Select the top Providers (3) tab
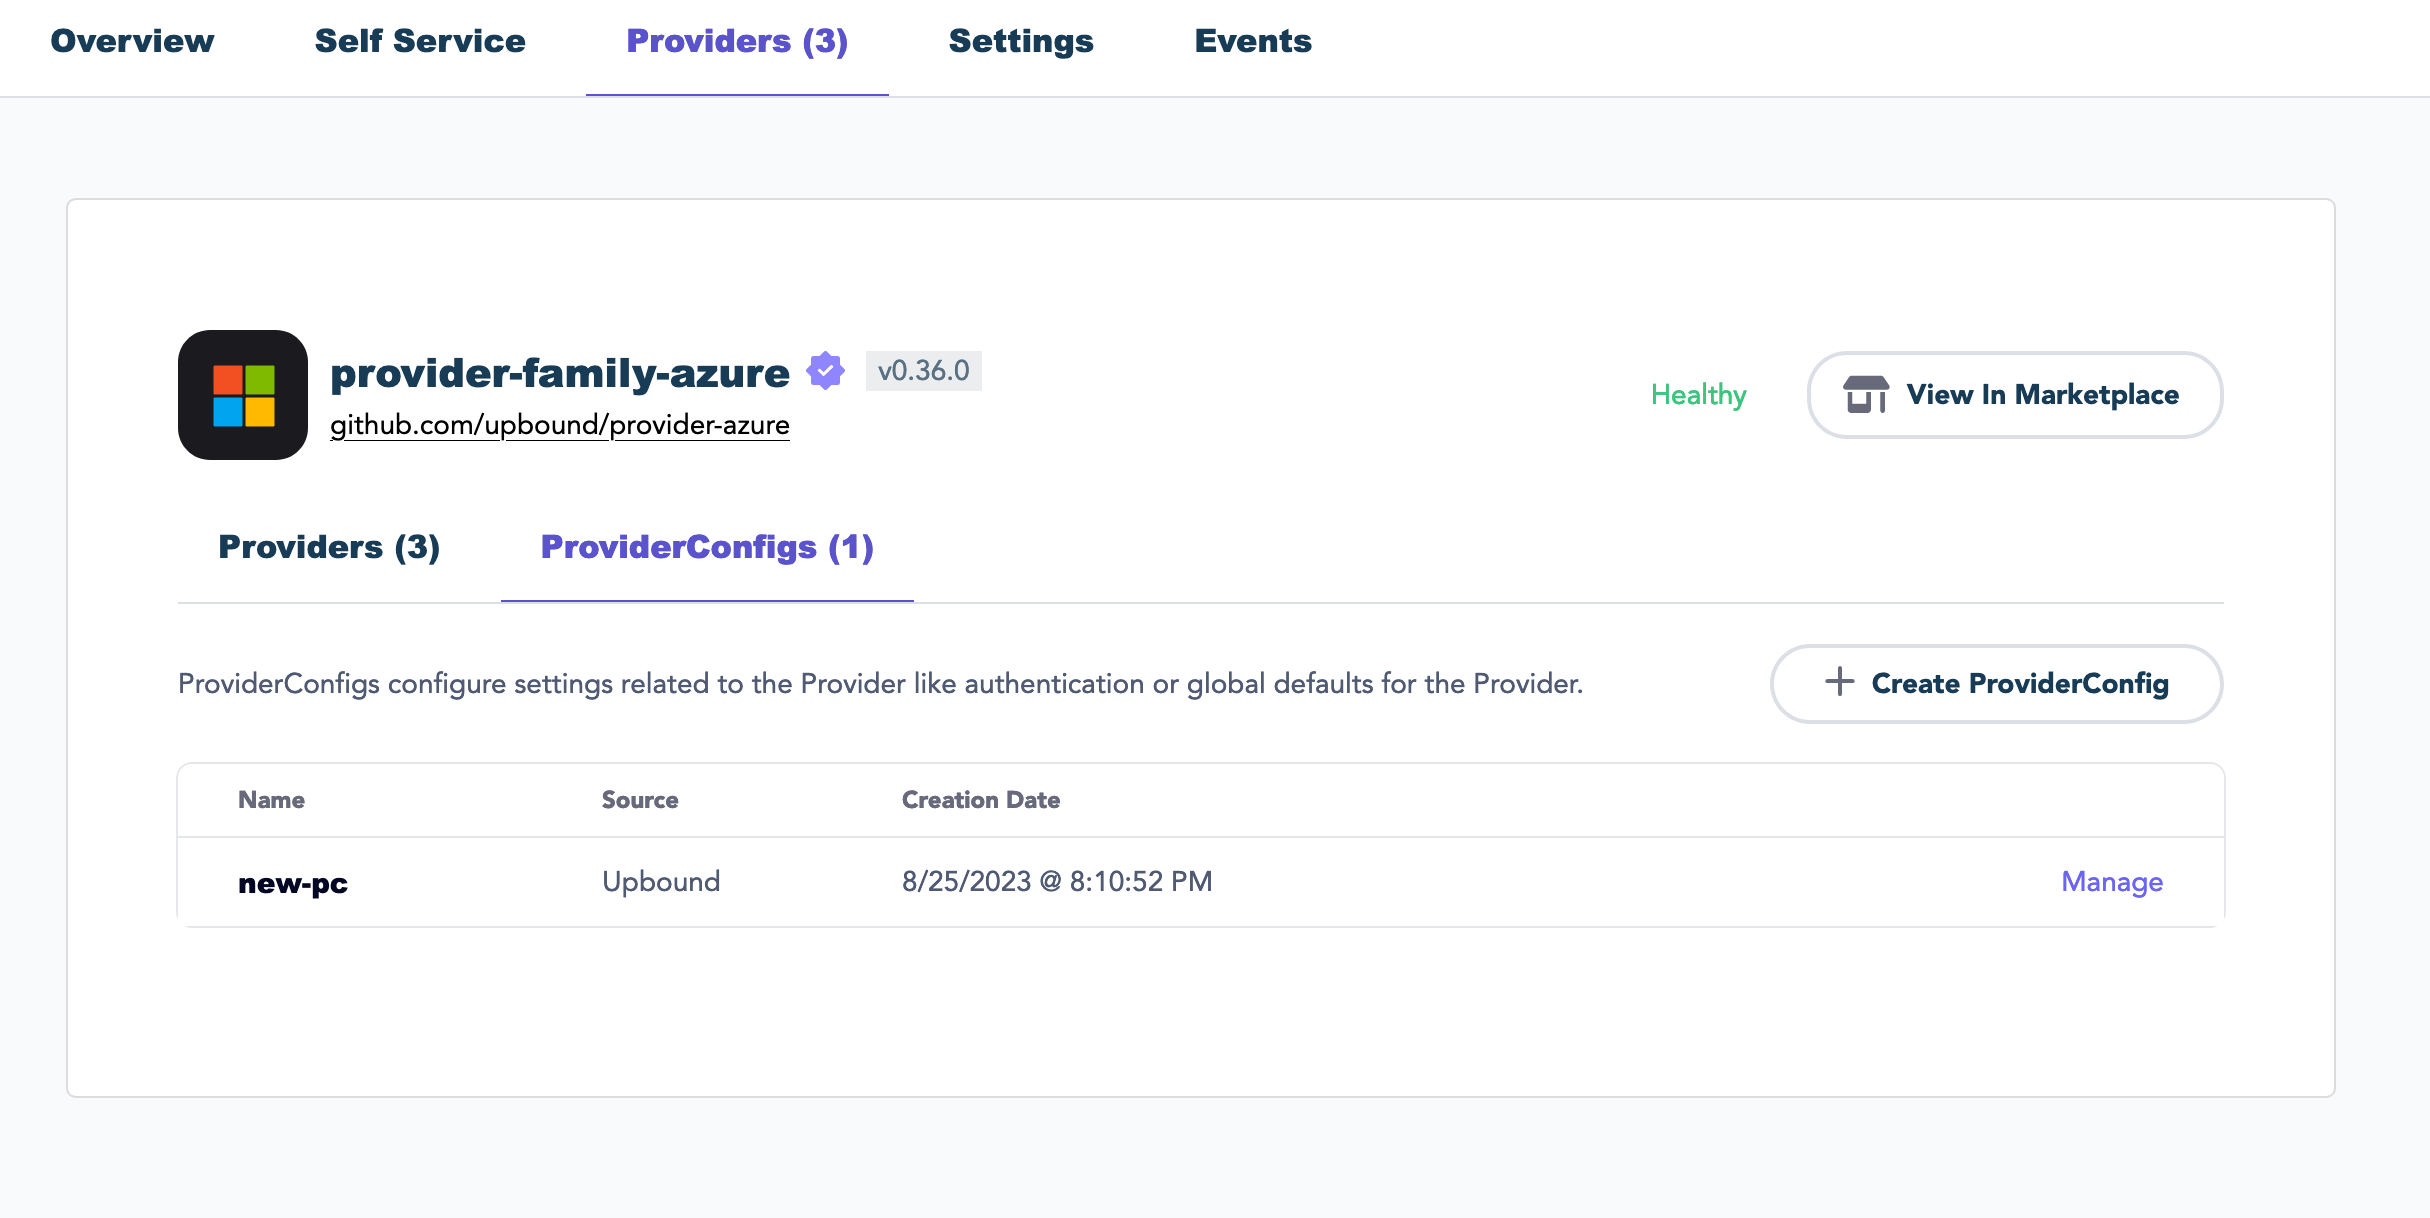Viewport: 2430px width, 1218px height. pos(737,41)
